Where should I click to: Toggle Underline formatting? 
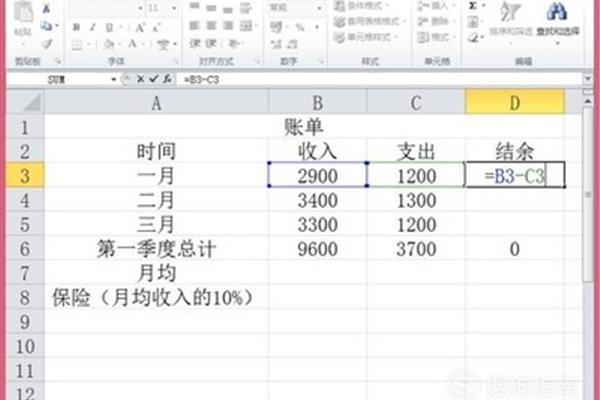coord(109,28)
